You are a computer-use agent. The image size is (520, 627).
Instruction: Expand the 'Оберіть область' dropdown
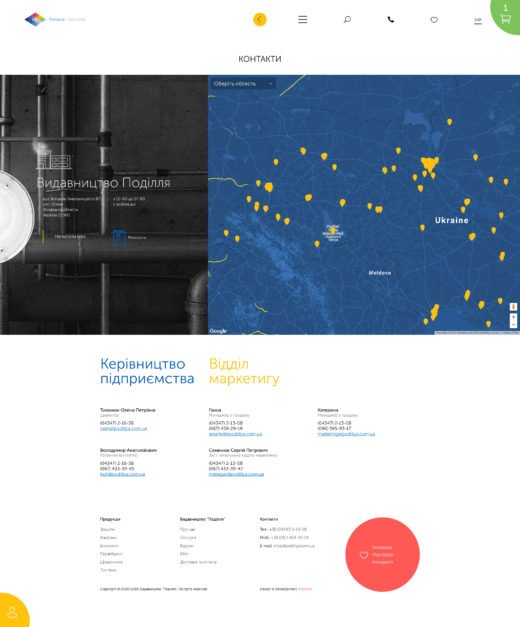tap(243, 84)
